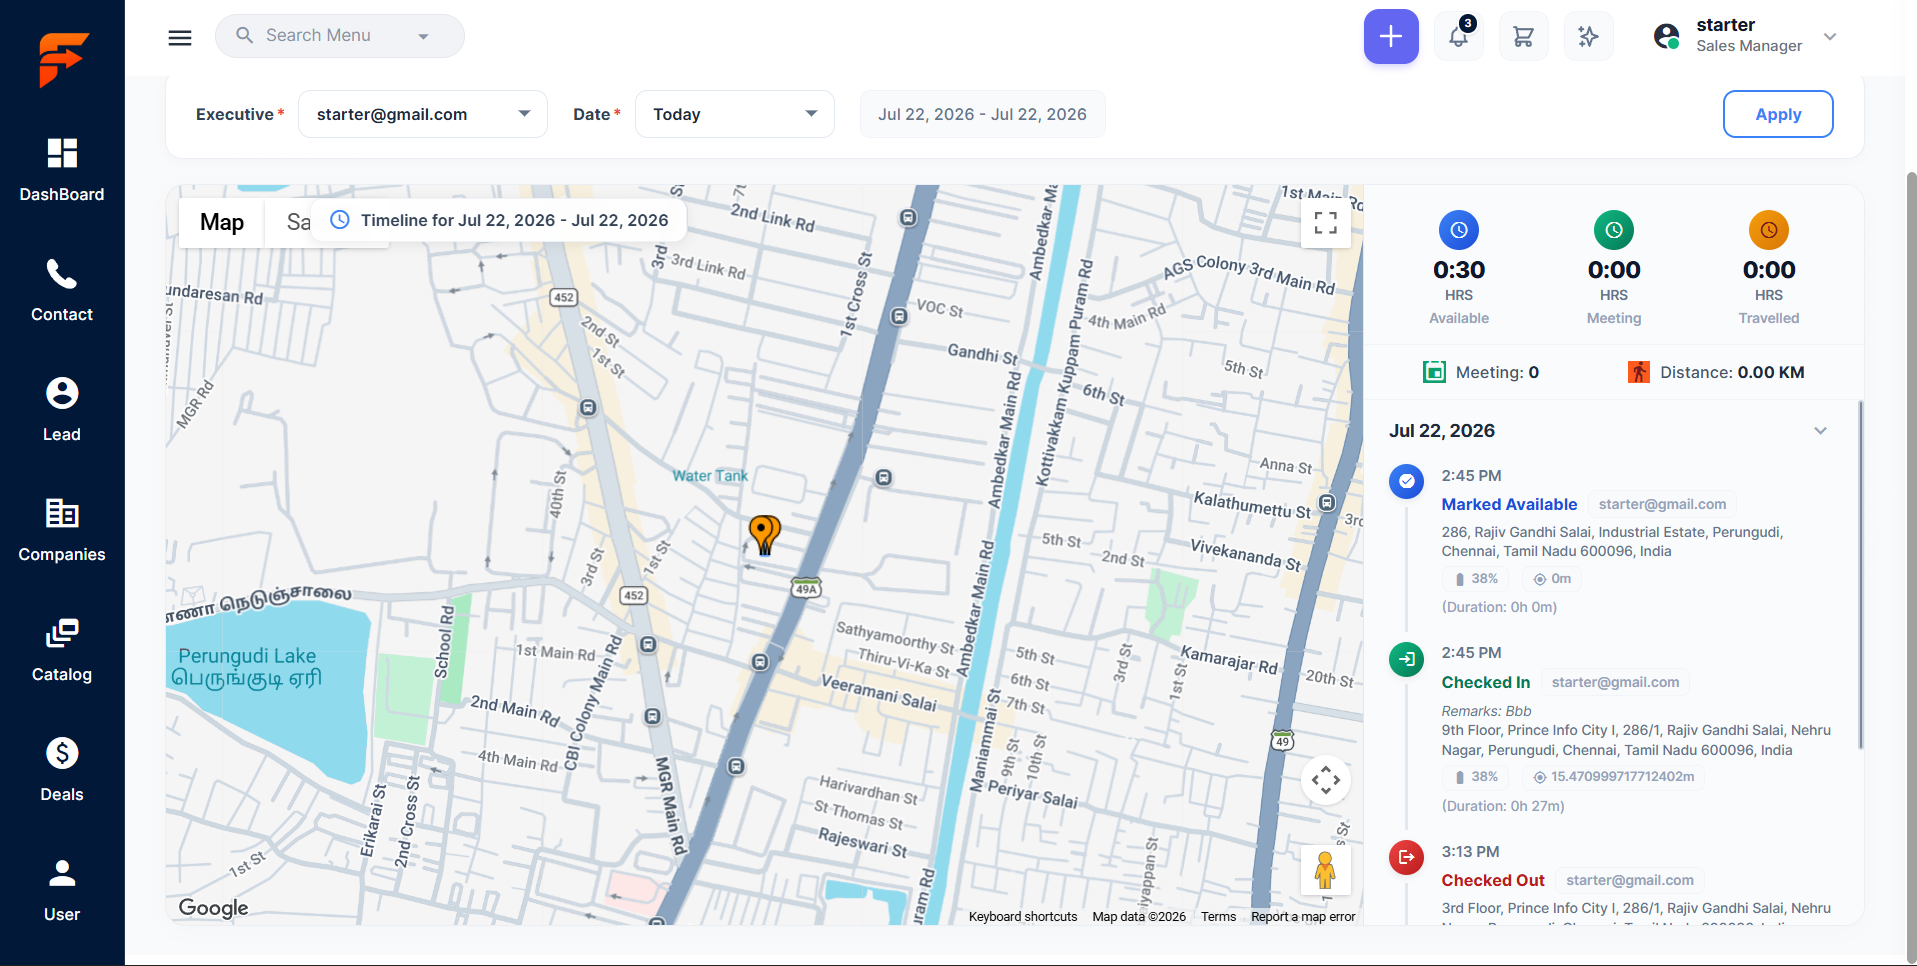Click the map pan control
1917x966 pixels.
coord(1326,780)
